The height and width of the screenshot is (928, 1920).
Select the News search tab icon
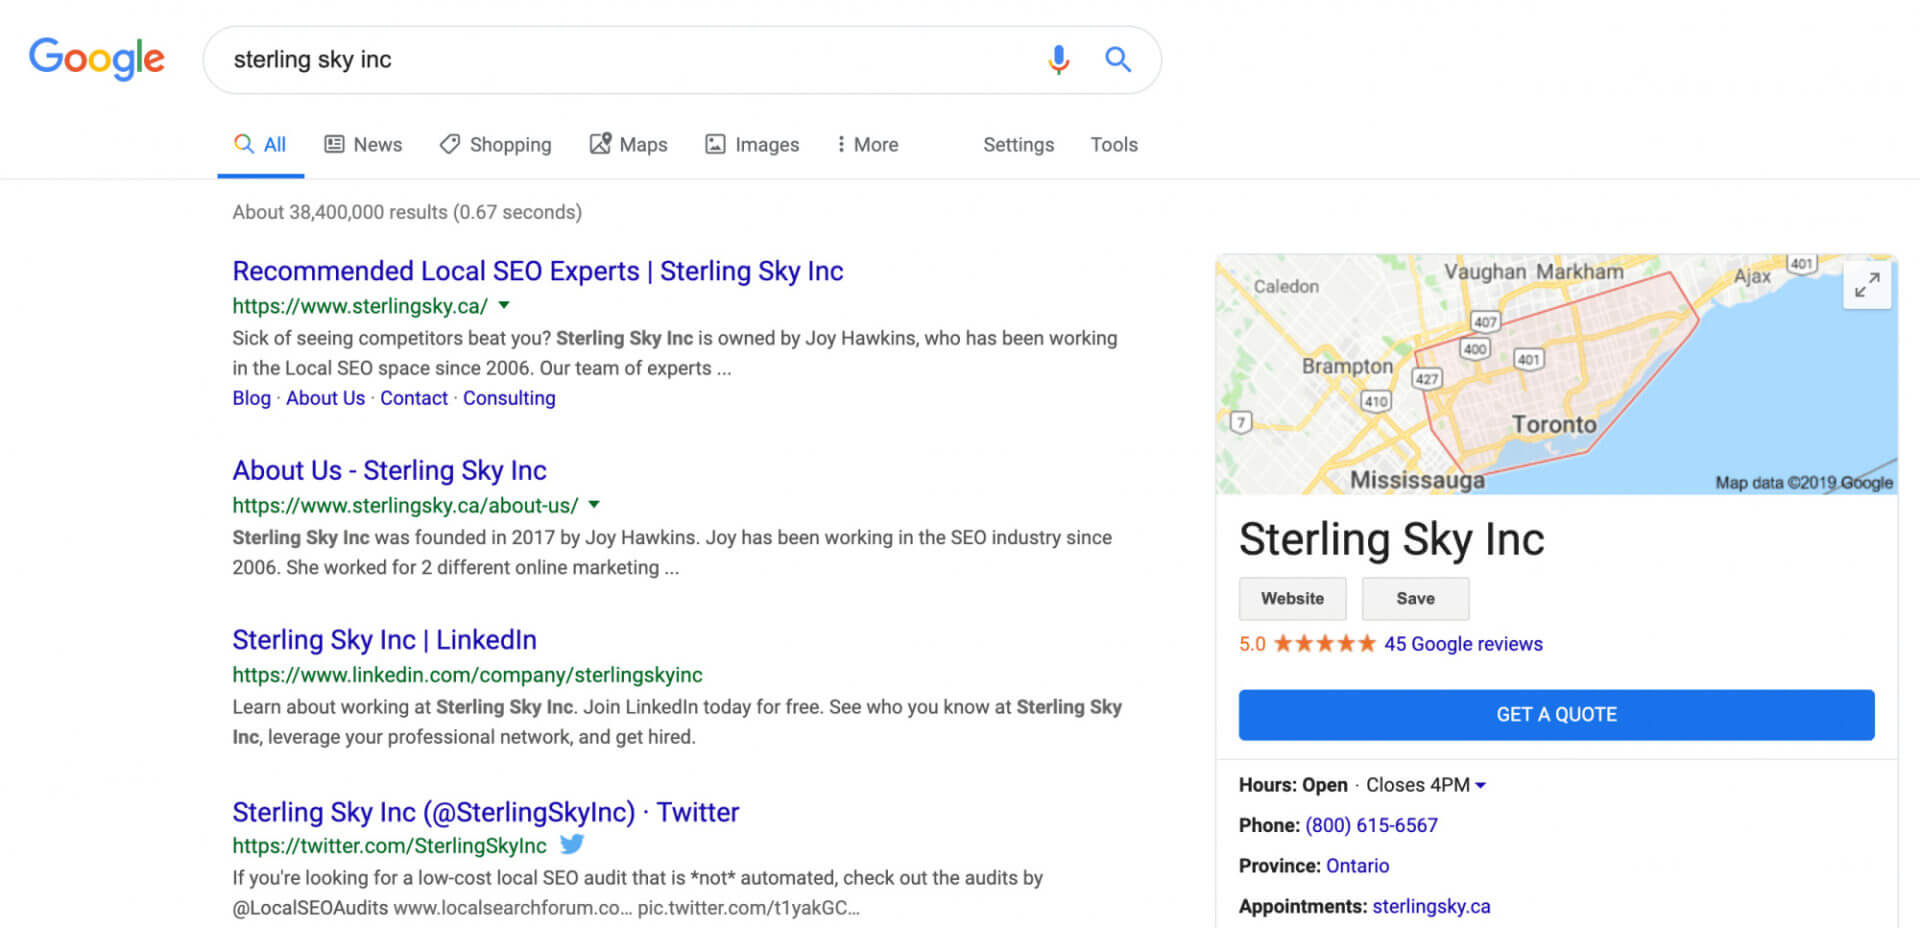point(334,144)
